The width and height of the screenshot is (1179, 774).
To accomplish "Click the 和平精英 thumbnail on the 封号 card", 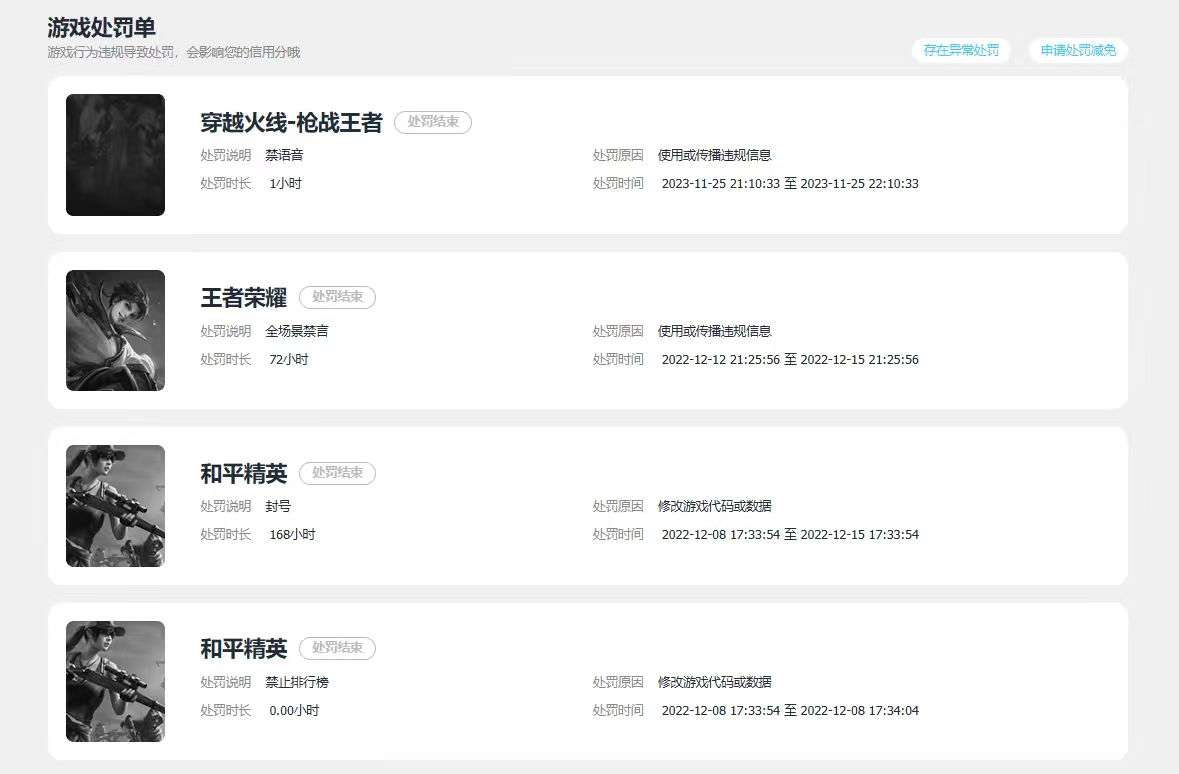I will [x=115, y=505].
